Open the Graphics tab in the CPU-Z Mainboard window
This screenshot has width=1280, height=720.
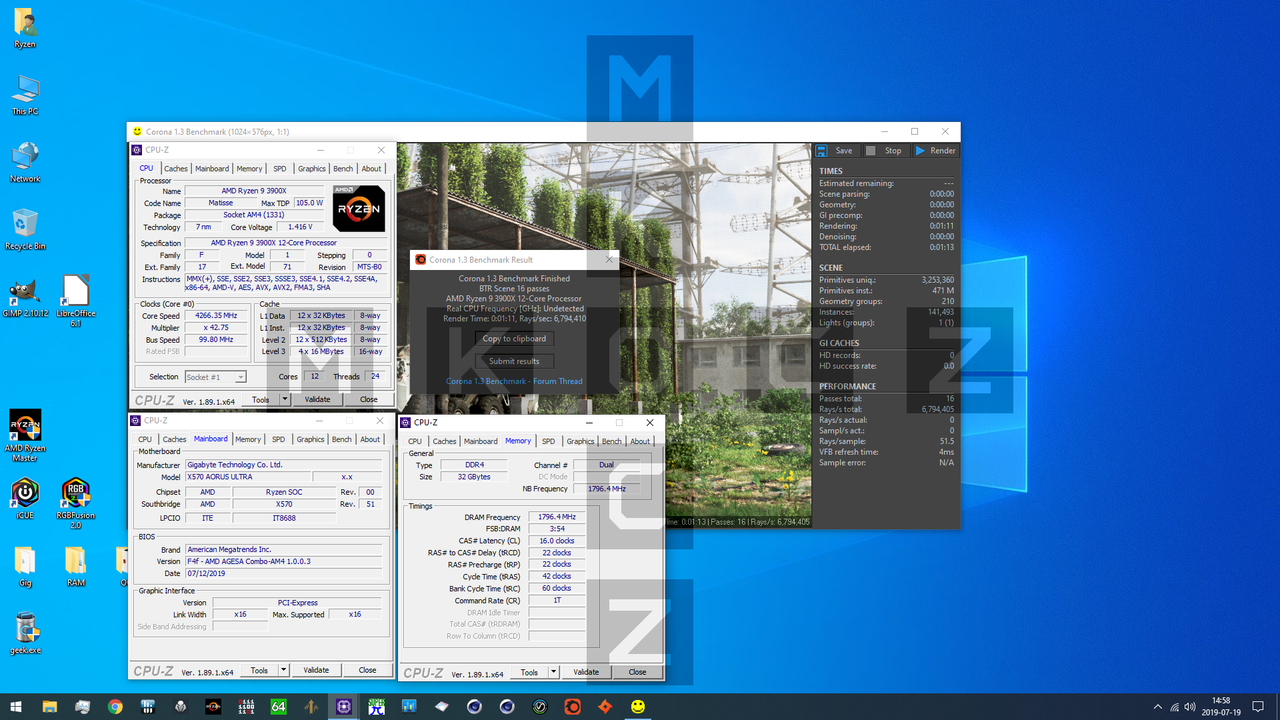tap(310, 439)
